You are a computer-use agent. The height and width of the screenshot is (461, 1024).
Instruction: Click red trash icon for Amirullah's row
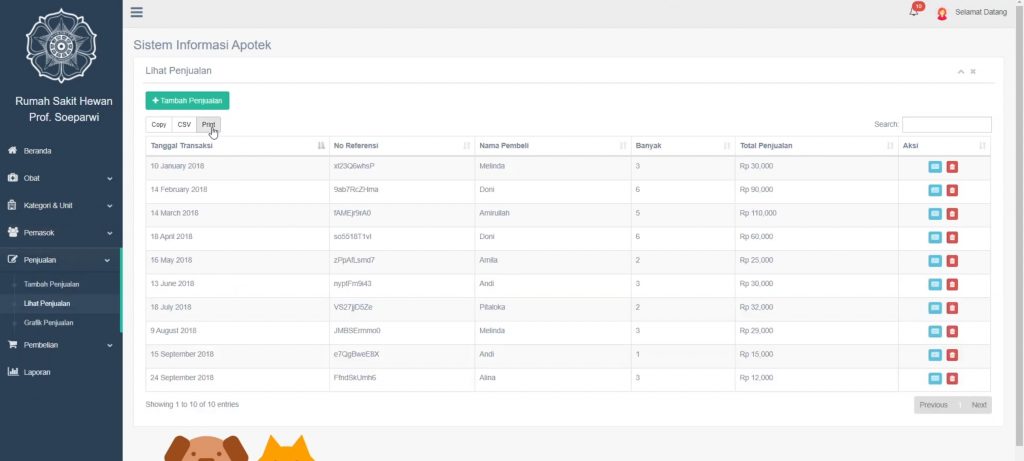click(952, 213)
